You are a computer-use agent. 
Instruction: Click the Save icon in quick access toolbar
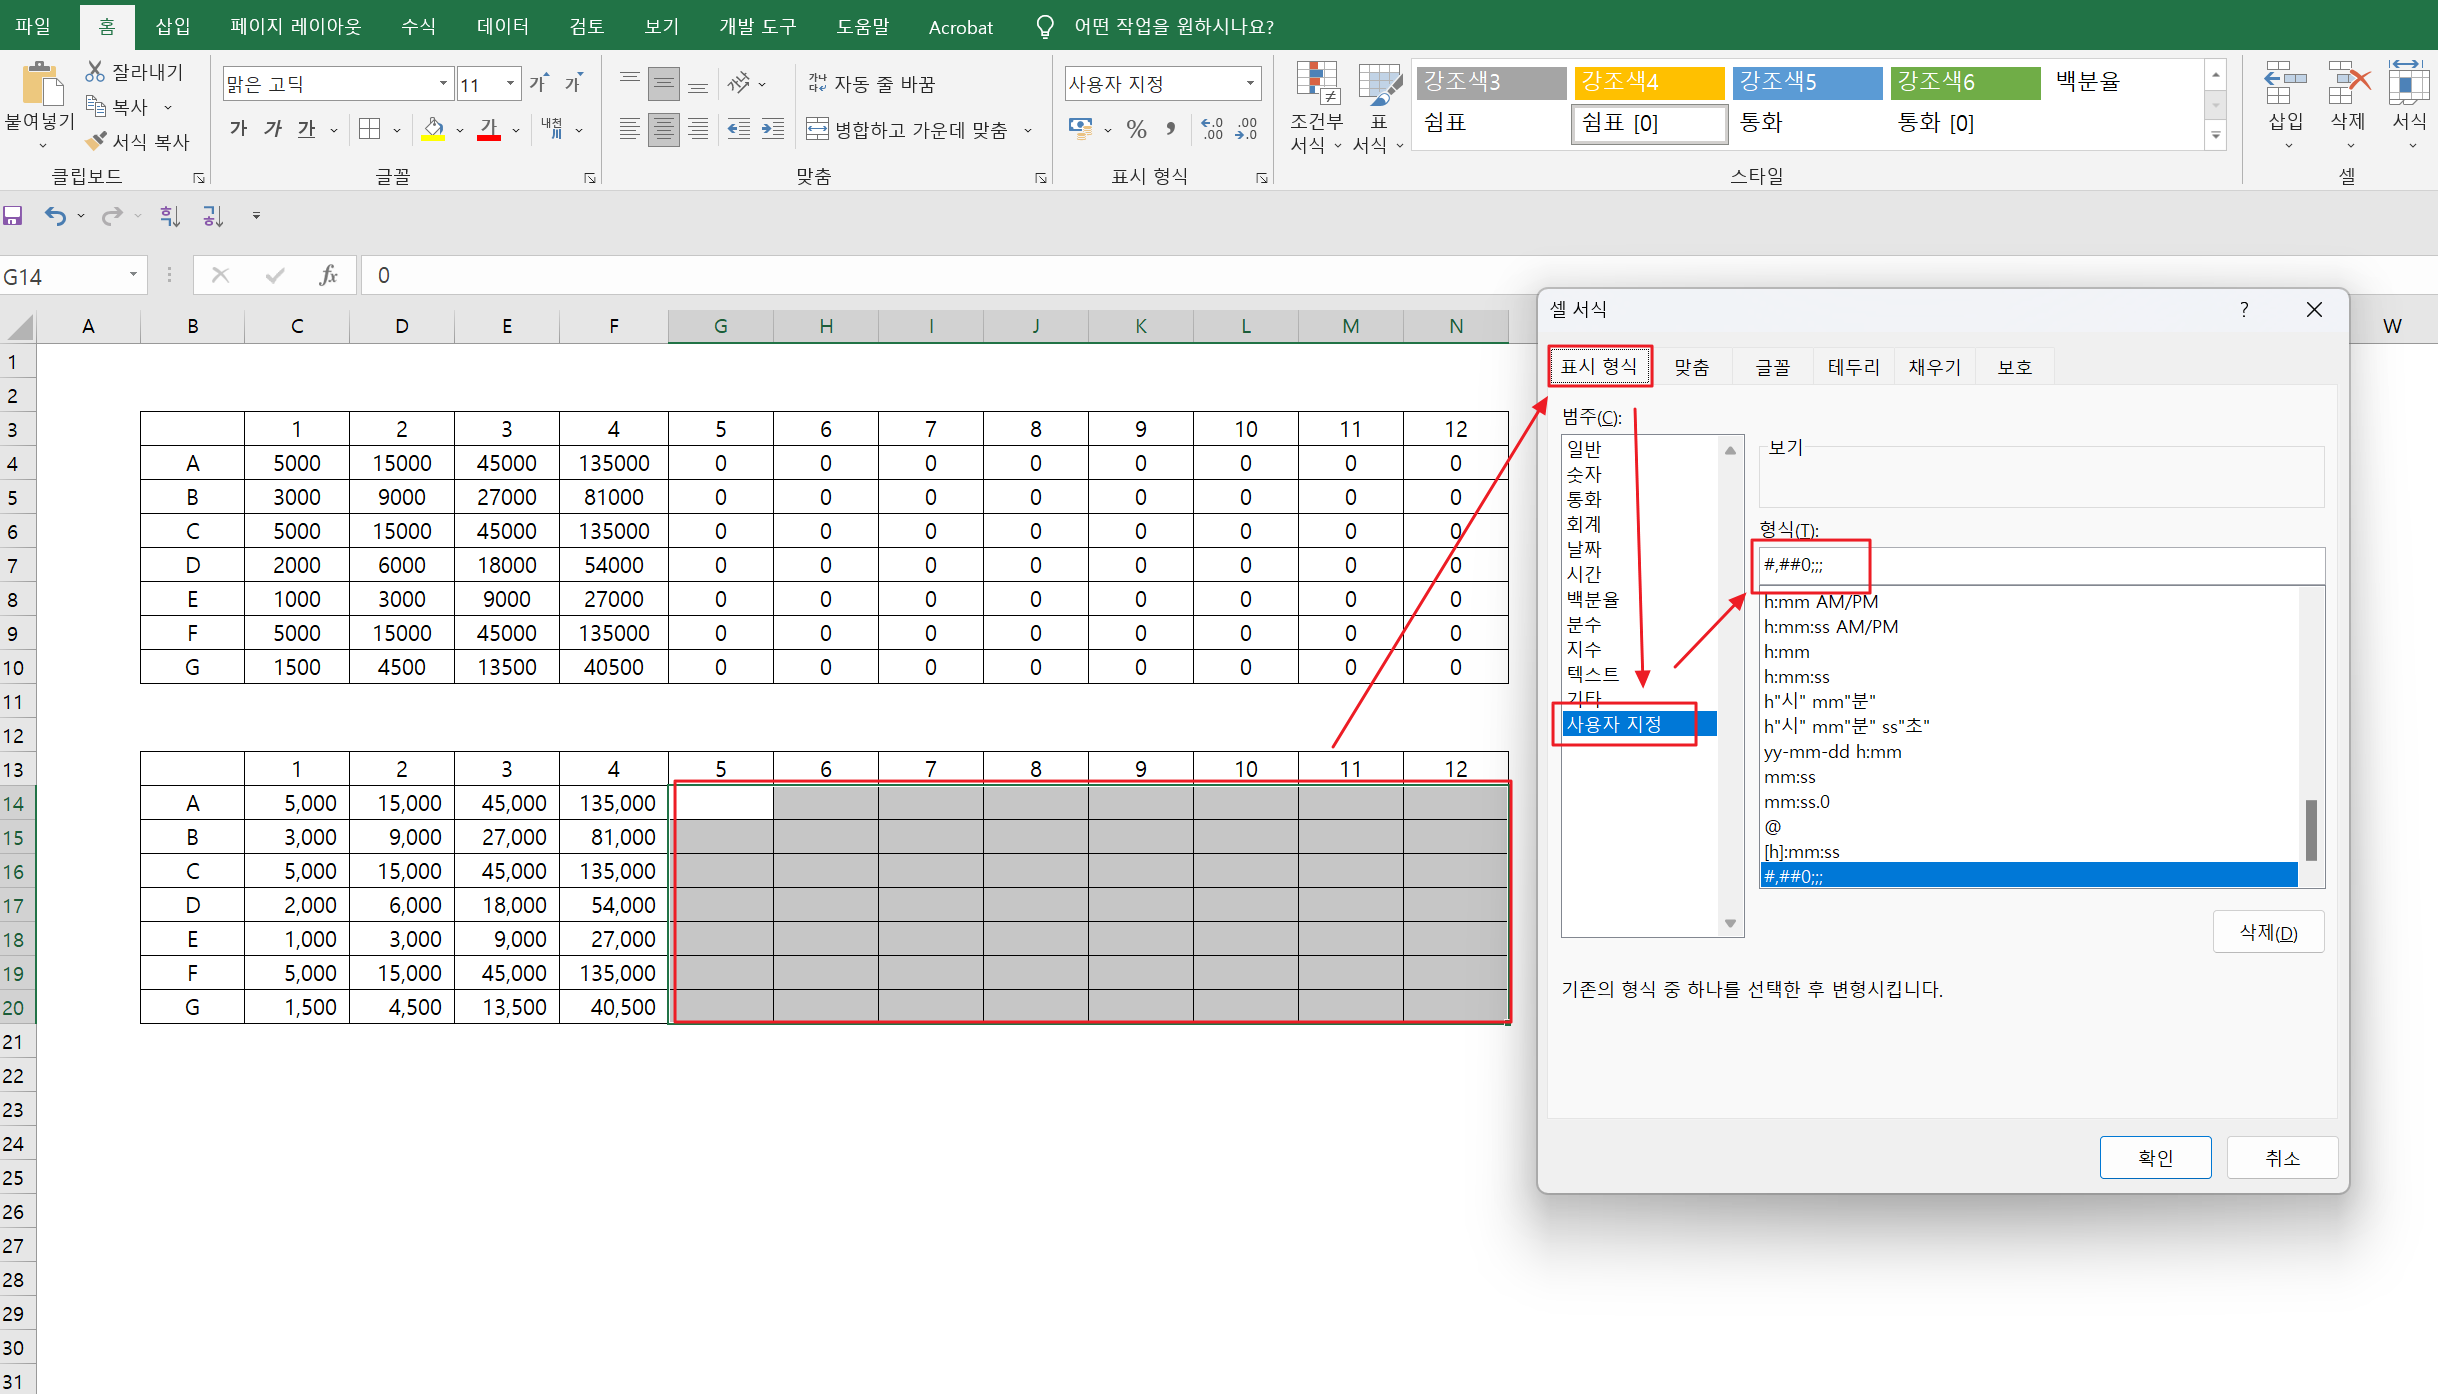(x=13, y=216)
